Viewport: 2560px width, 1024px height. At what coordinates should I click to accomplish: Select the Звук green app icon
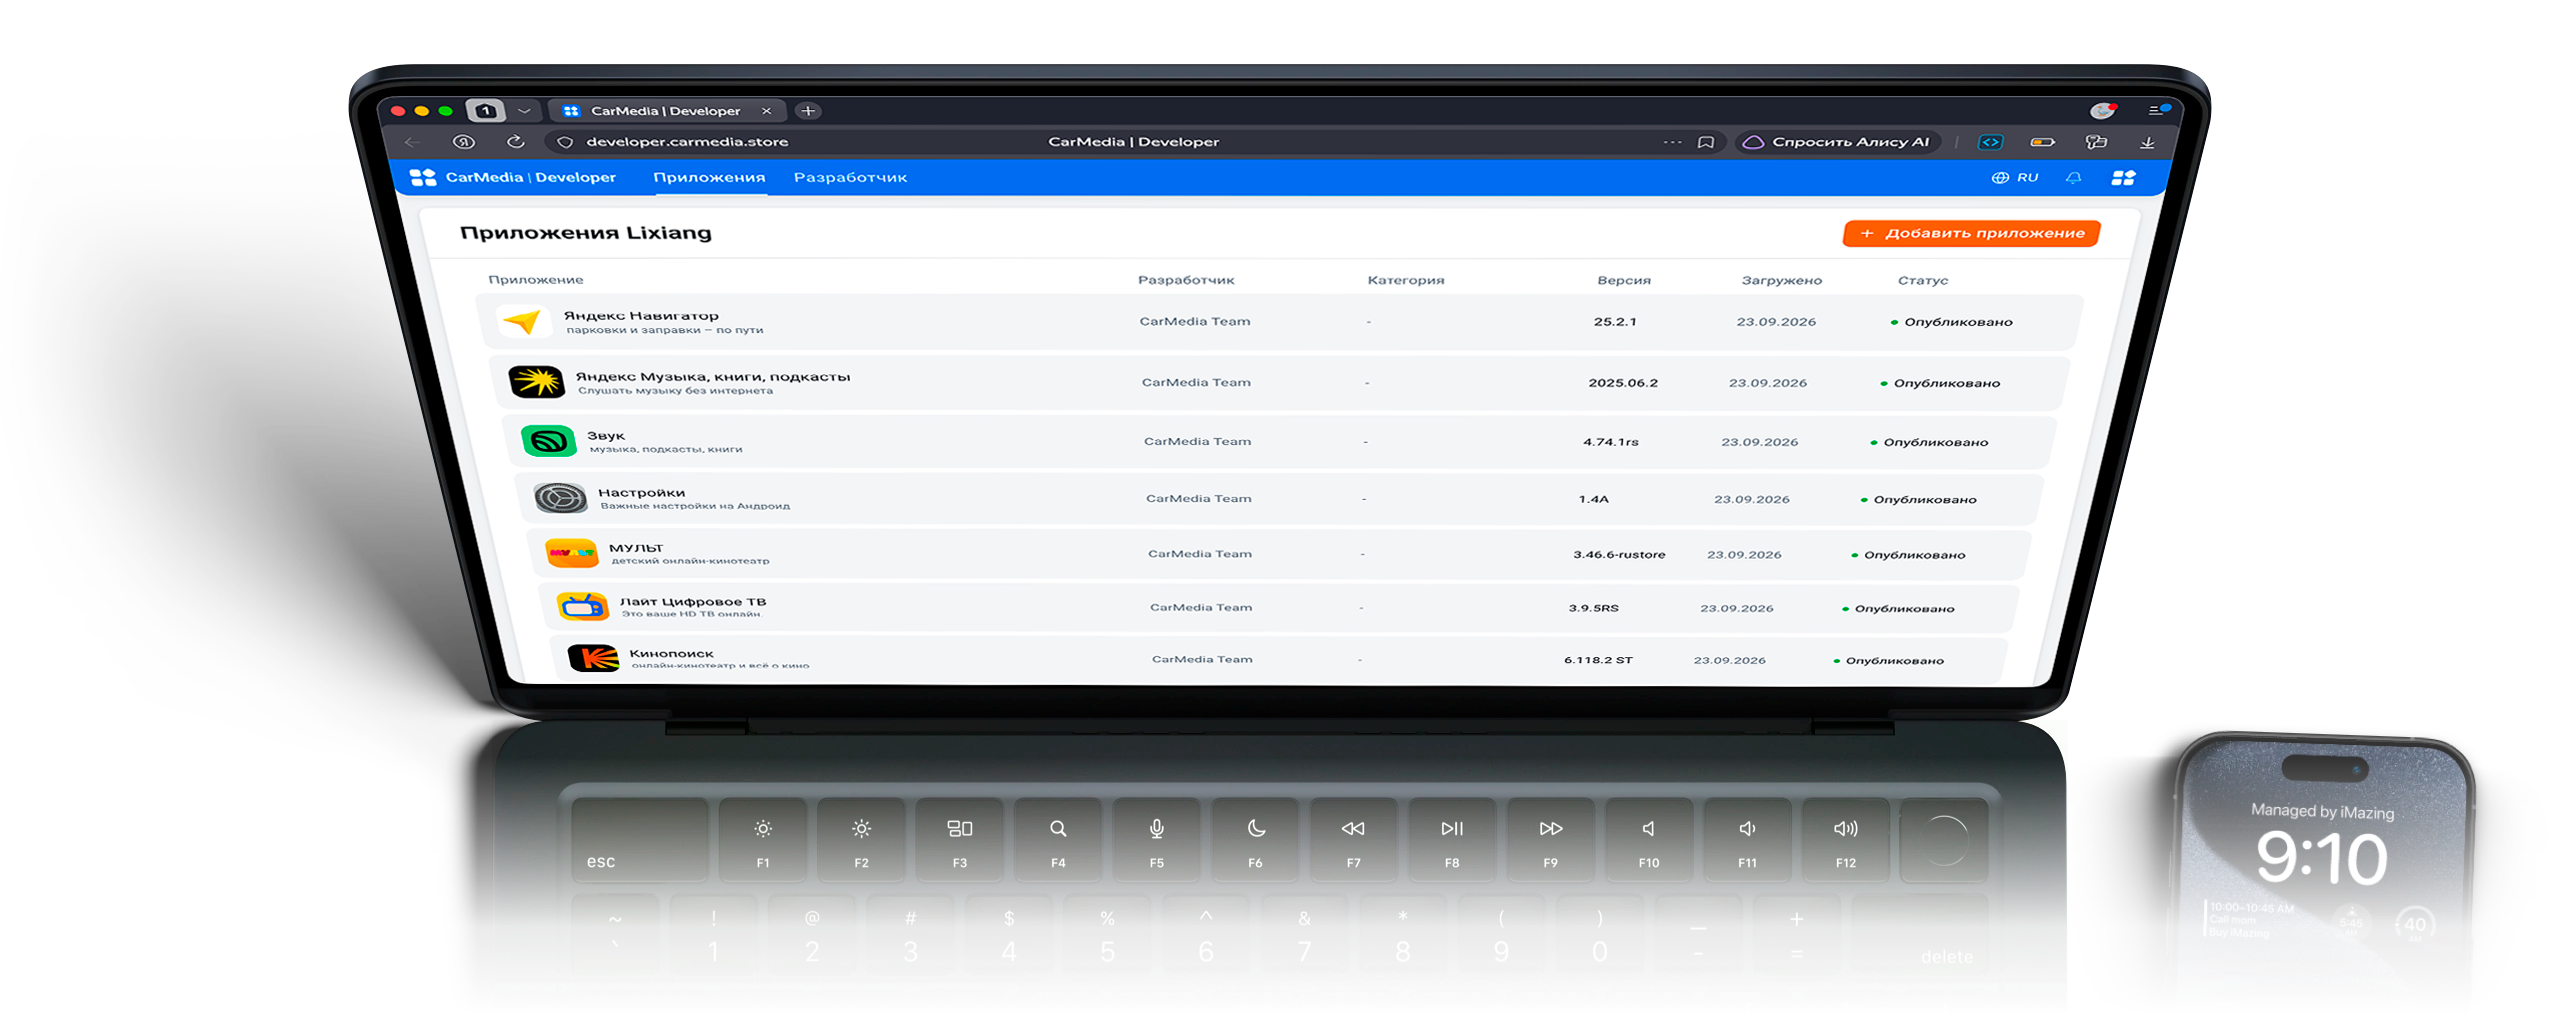(x=549, y=440)
